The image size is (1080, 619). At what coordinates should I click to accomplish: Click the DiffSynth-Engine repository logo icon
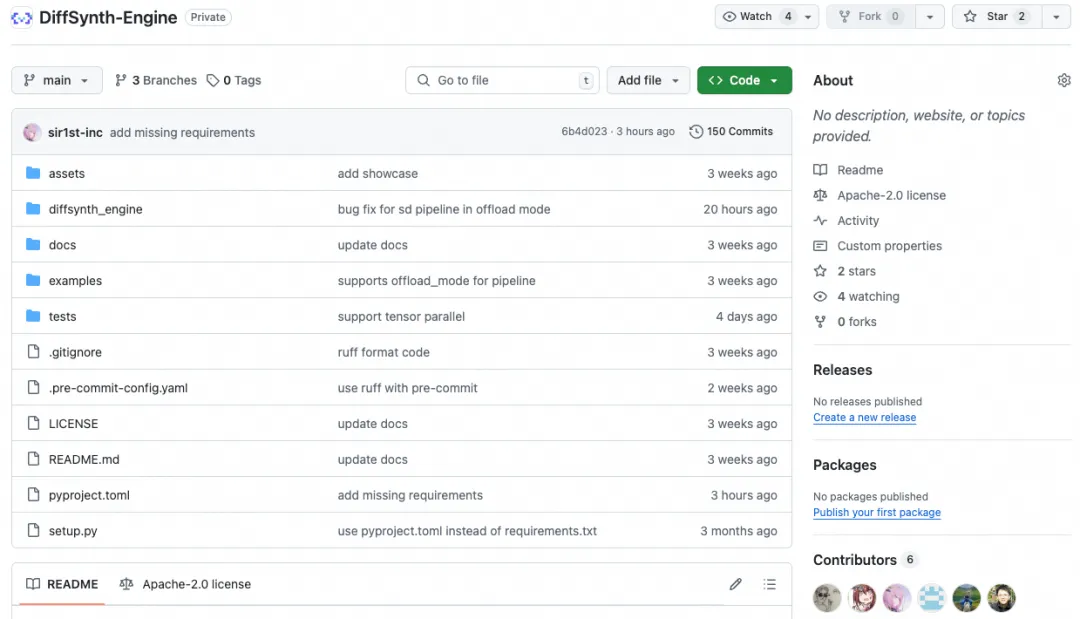coord(22,18)
